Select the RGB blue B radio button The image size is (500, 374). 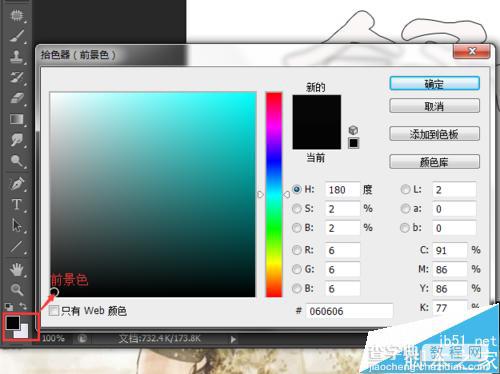[x=297, y=288]
